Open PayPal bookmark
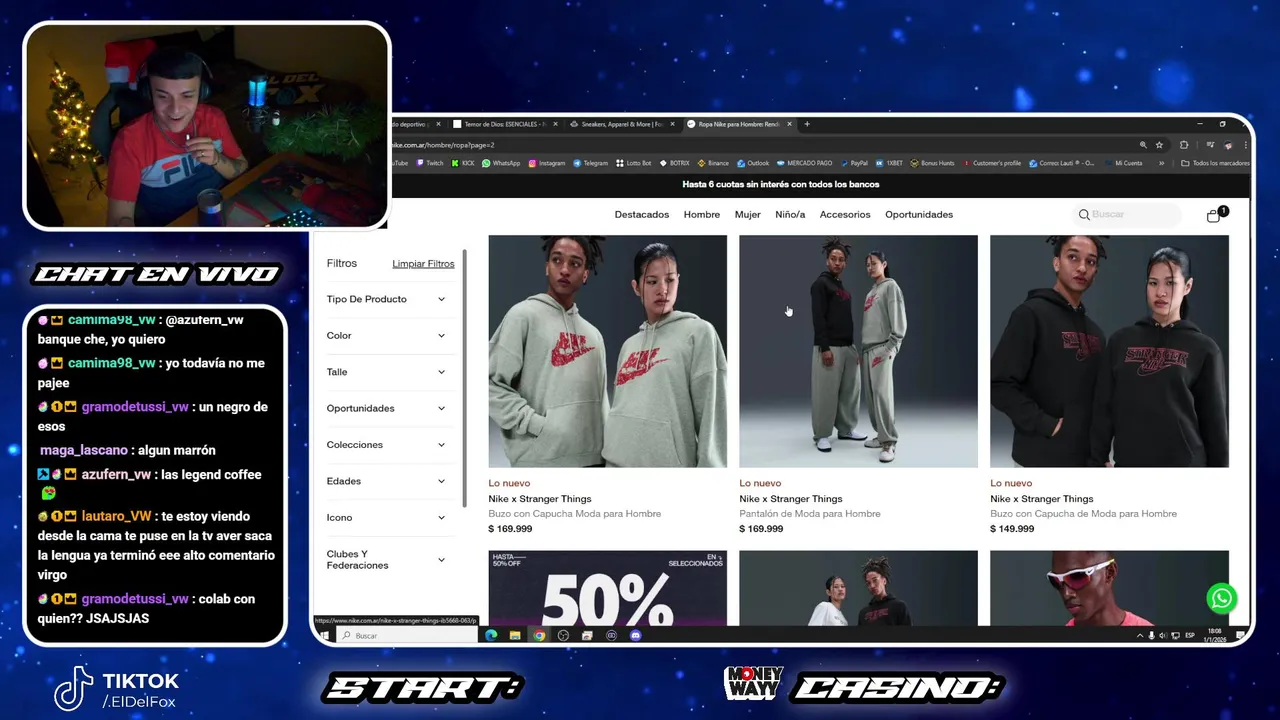Viewport: 1280px width, 720px height. tap(854, 163)
